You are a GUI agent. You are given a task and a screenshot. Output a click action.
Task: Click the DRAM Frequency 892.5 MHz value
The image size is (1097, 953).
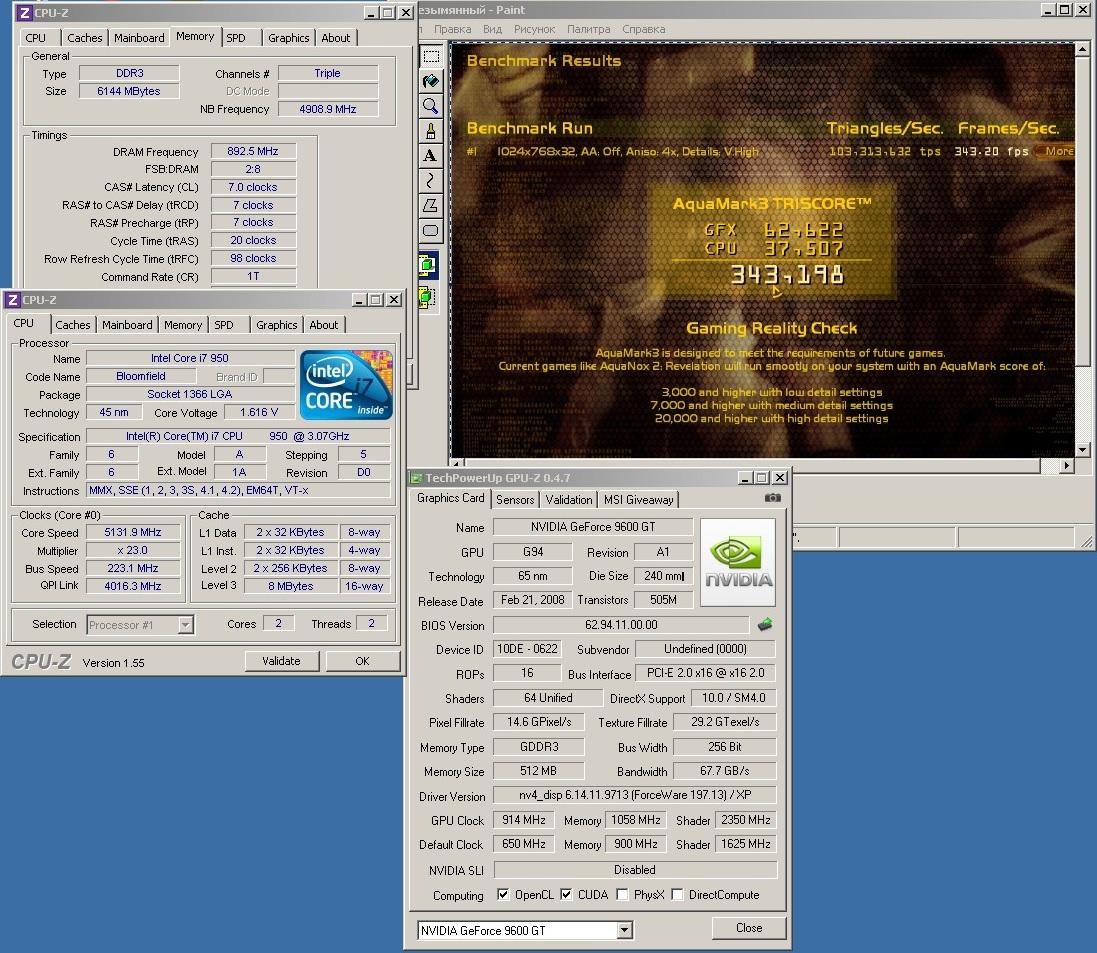253,151
